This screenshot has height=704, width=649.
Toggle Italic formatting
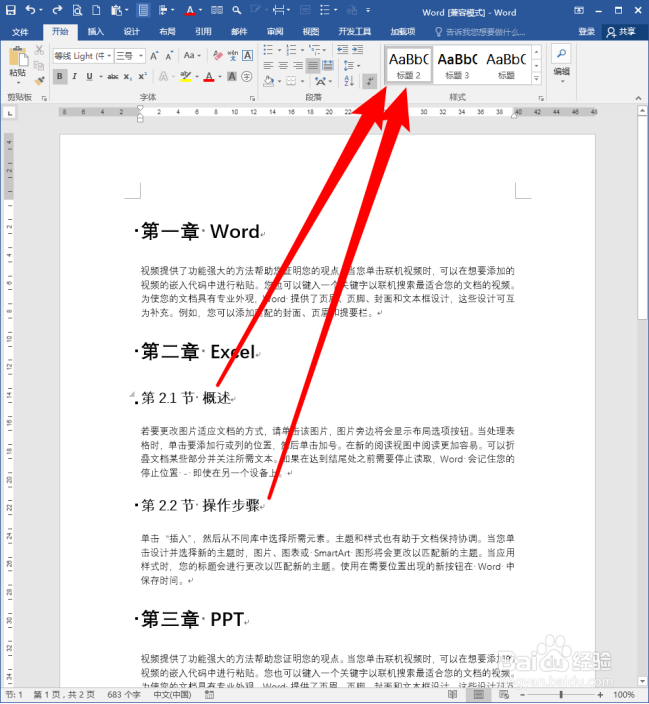(x=75, y=76)
